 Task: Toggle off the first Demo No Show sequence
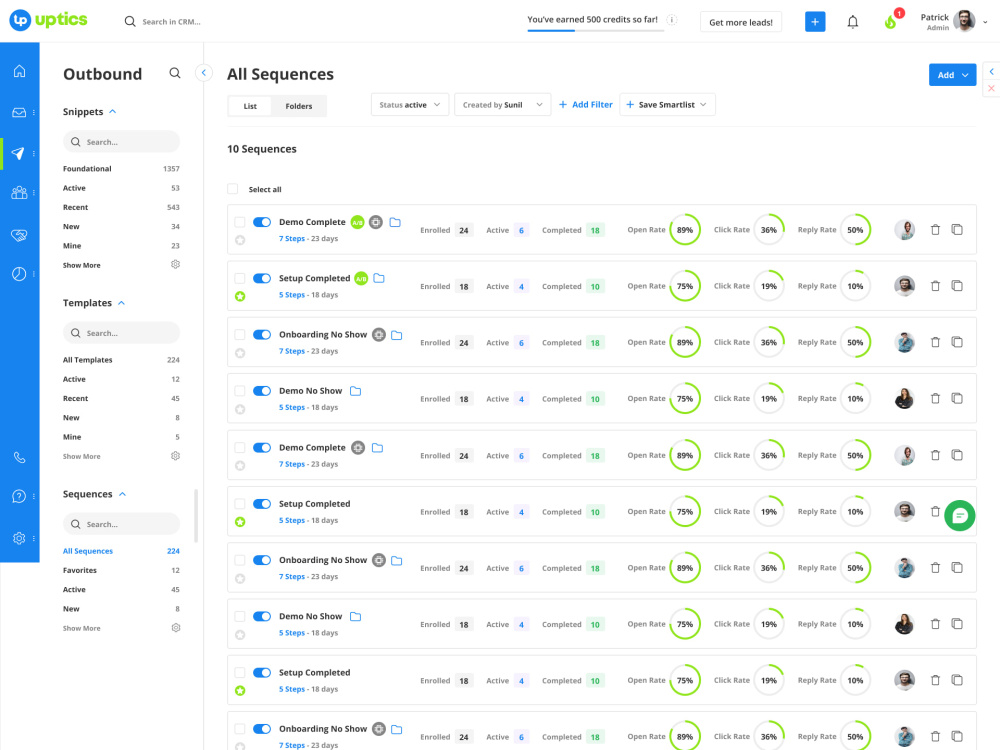coord(262,391)
